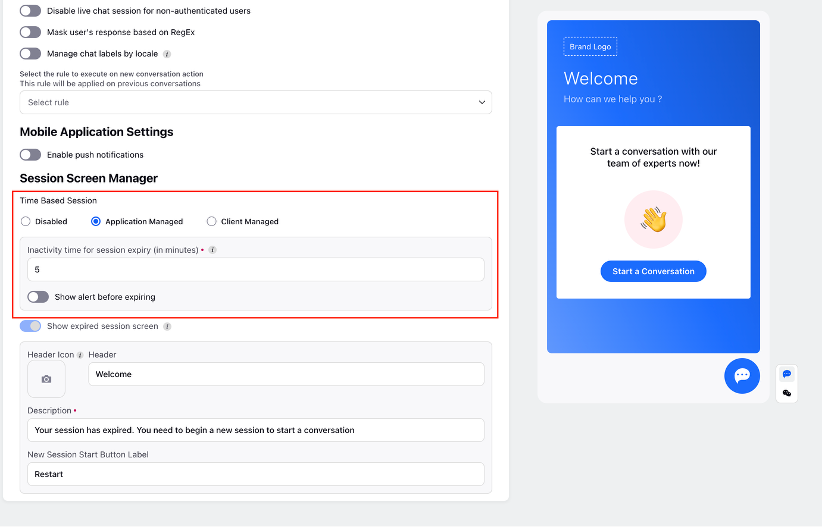This screenshot has height=528, width=822.
Task: Click info icon next to Show expired session screen
Action: pos(167,327)
